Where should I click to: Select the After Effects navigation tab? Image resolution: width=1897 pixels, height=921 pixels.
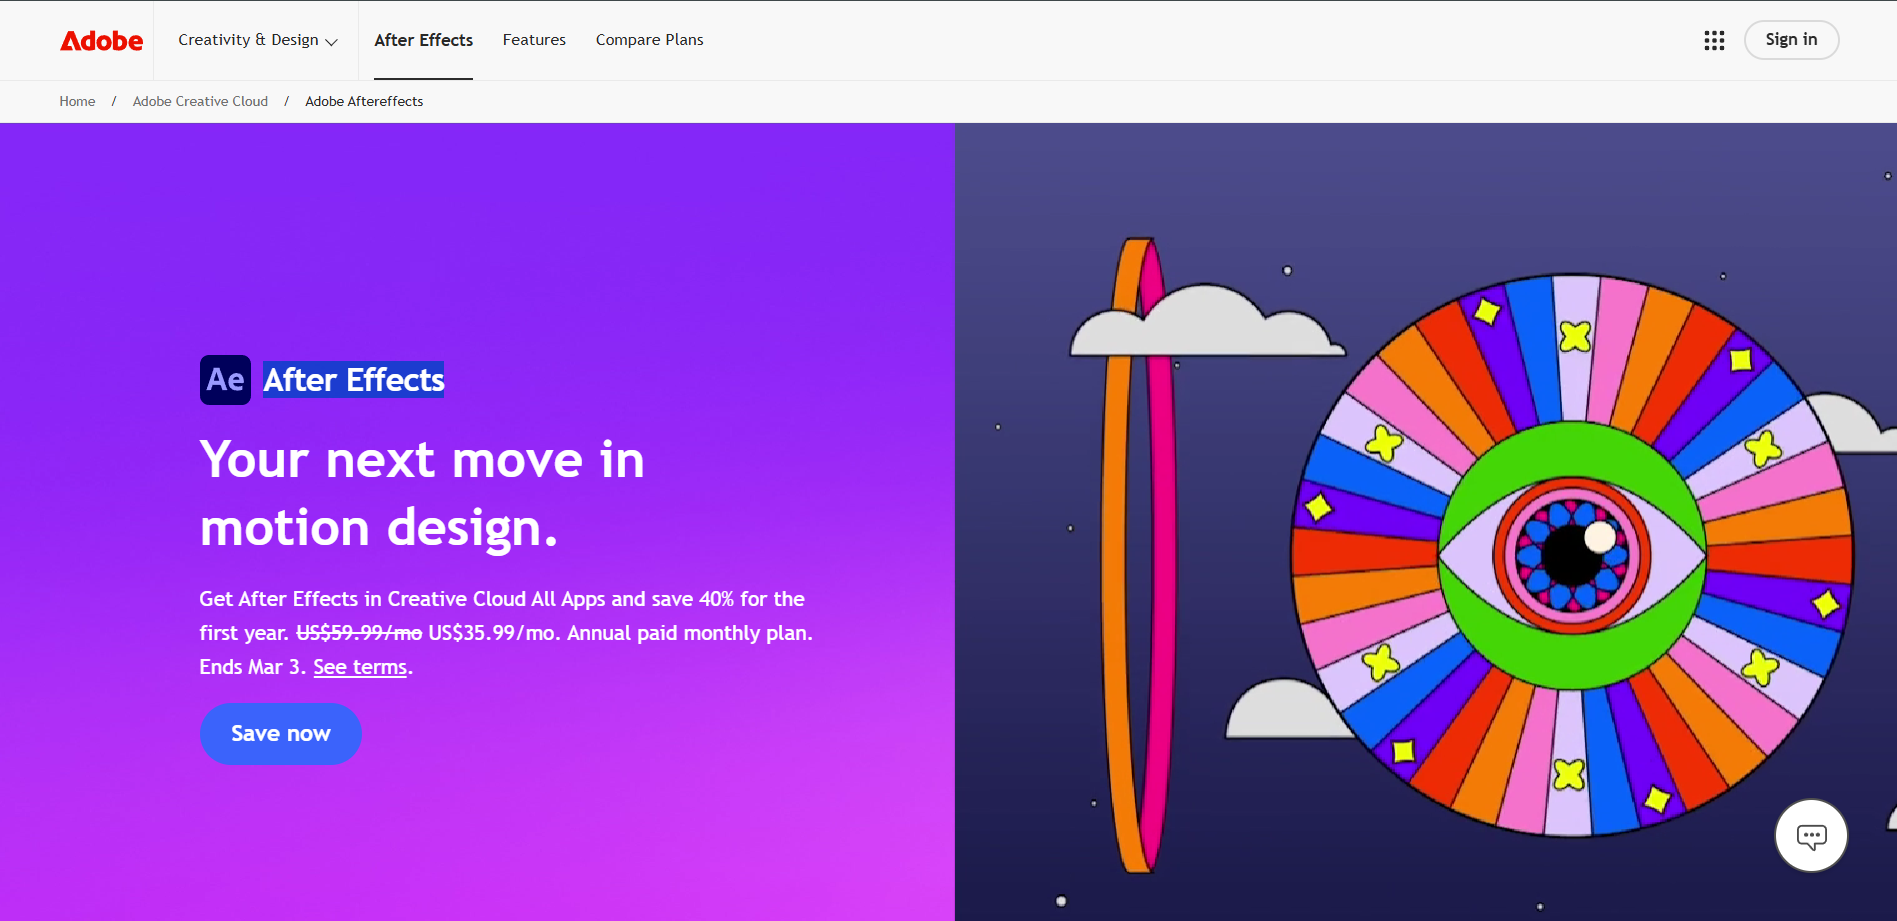pyautogui.click(x=423, y=40)
